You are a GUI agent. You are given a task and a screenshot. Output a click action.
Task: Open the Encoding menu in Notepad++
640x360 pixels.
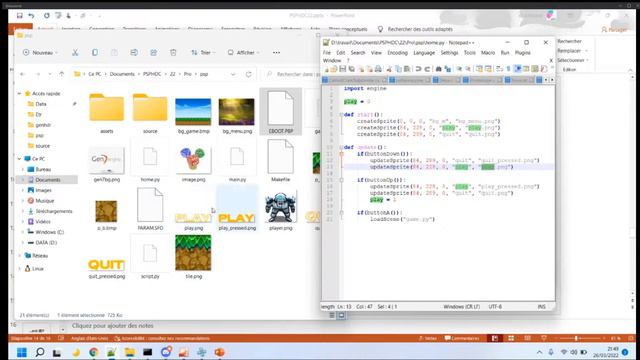pyautogui.click(x=397, y=53)
